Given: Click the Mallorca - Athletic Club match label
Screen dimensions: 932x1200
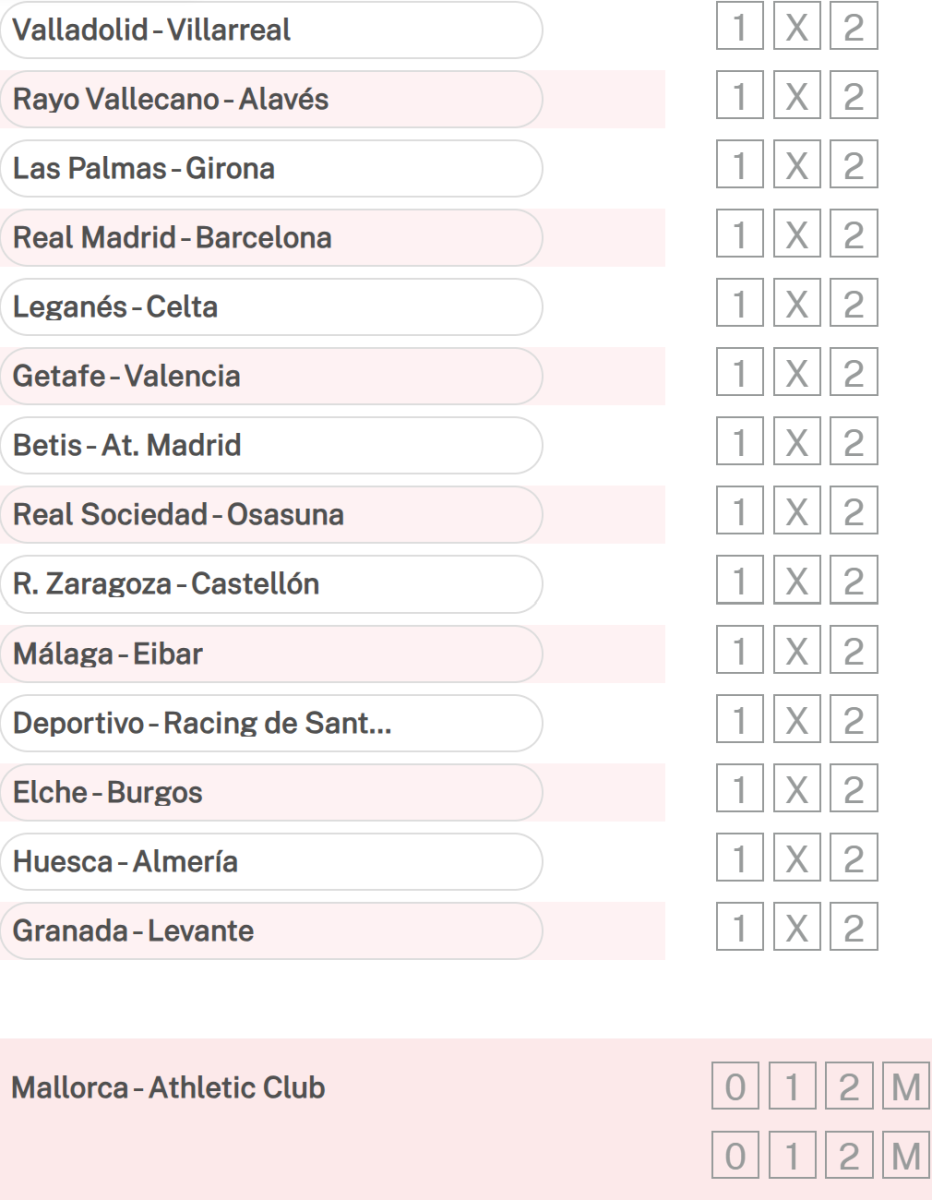Looking at the screenshot, I should pos(168,1088).
